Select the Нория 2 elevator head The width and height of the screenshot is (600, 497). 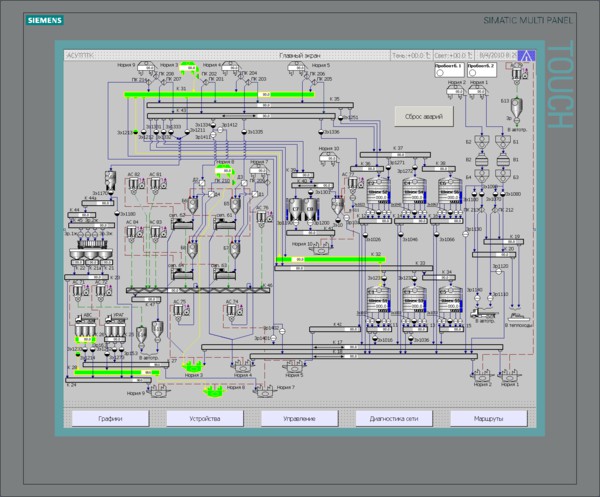tap(455, 91)
